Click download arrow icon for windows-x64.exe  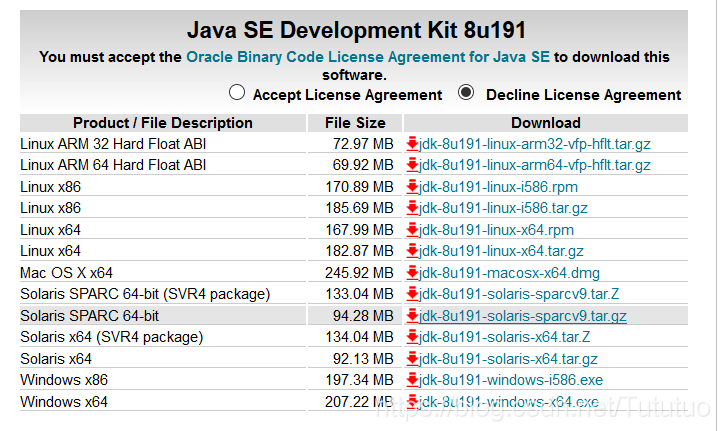(412, 402)
